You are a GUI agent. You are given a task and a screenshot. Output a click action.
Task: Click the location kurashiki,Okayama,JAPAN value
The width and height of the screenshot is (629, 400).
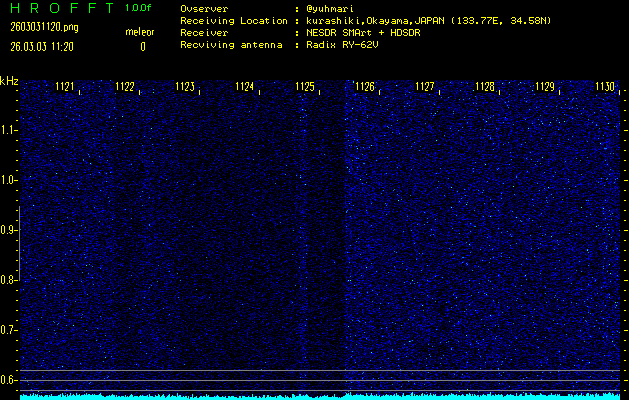(428, 21)
